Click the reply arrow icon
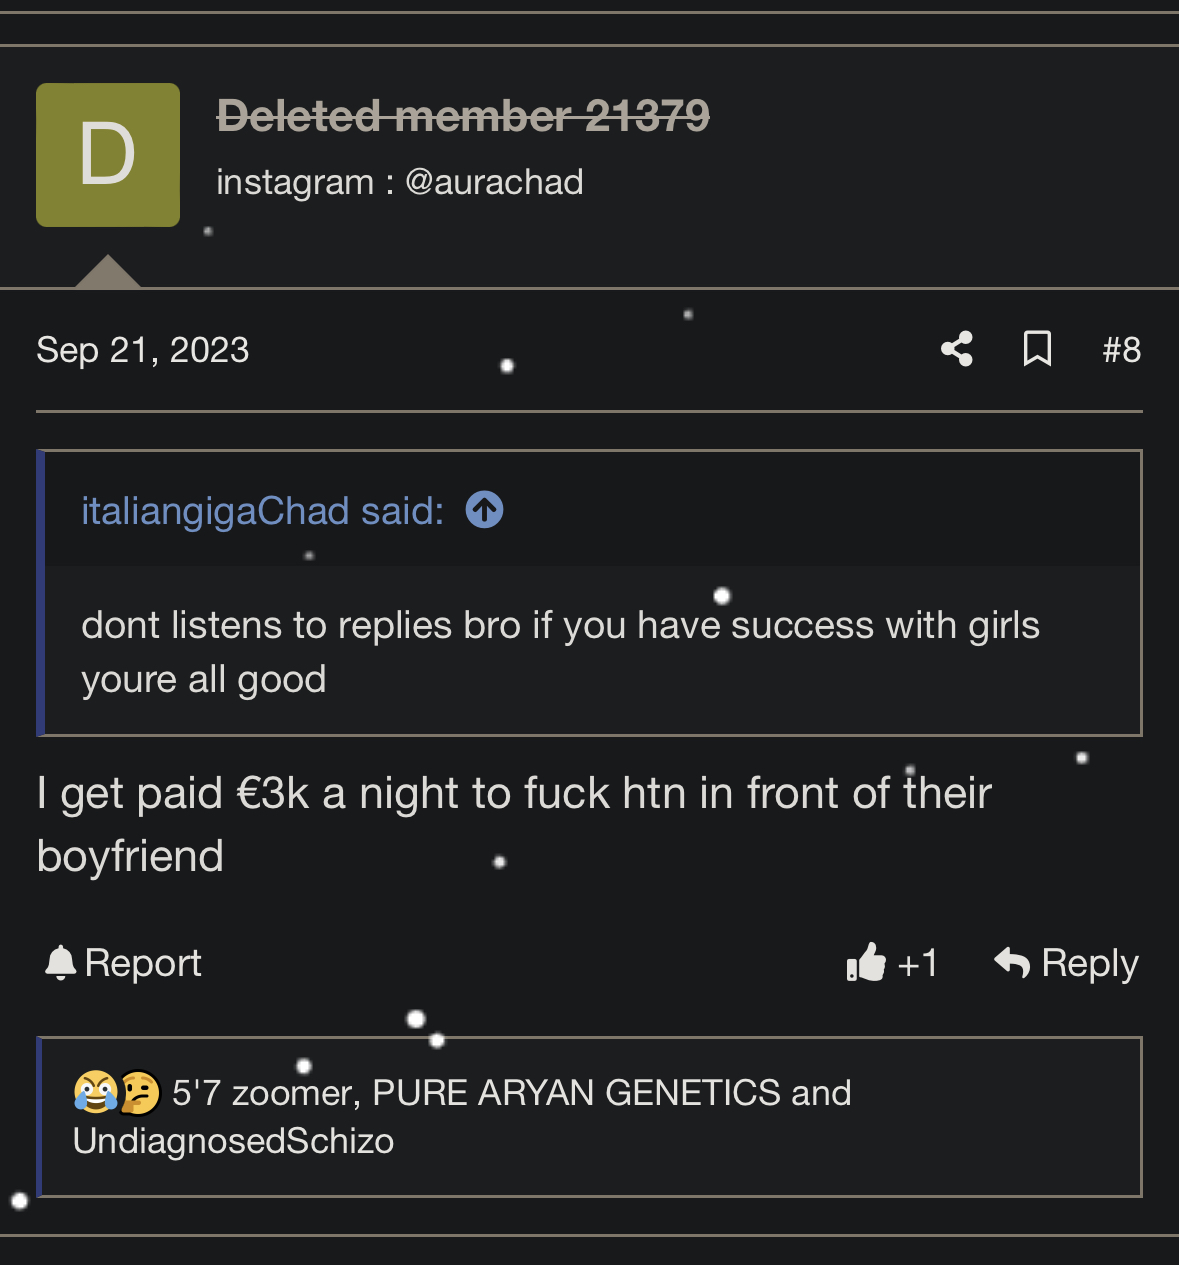Image resolution: width=1179 pixels, height=1265 pixels. pos(1012,962)
